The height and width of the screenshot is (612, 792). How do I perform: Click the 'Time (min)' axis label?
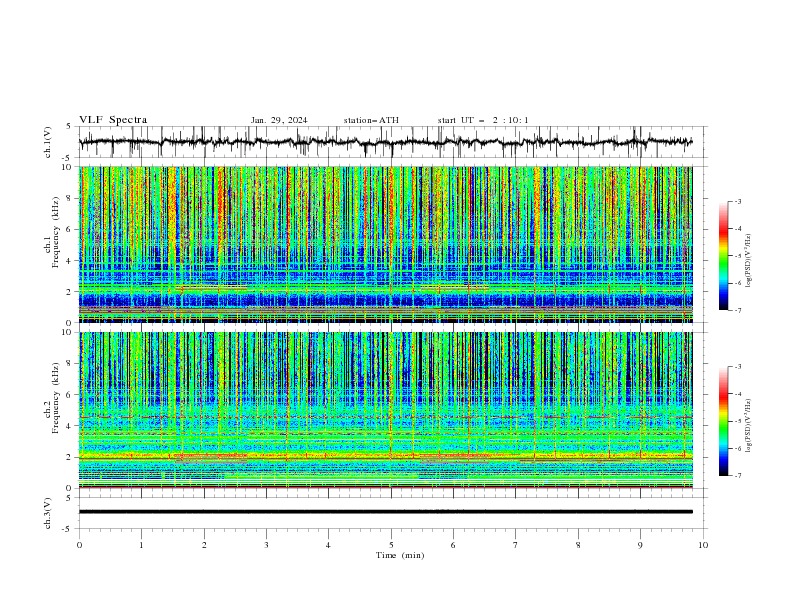pyautogui.click(x=400, y=555)
